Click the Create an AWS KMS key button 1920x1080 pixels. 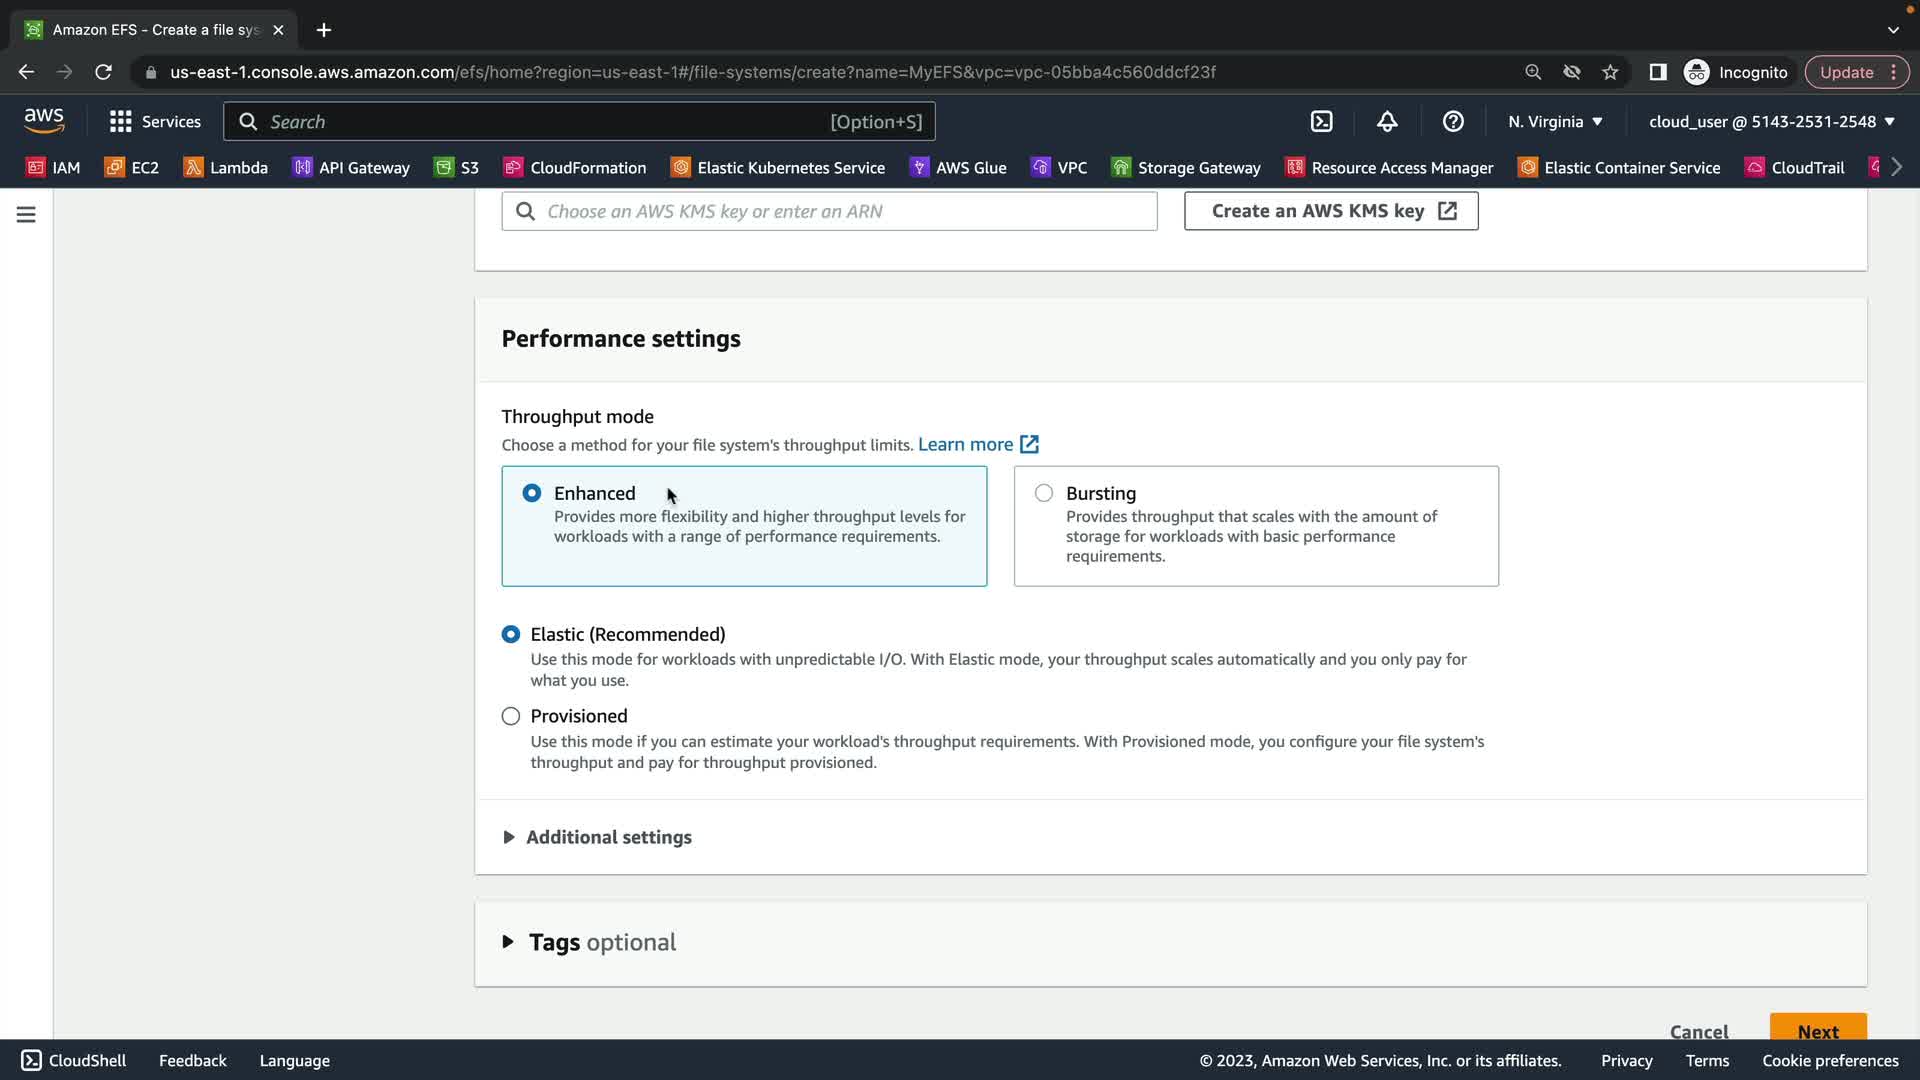[1331, 211]
